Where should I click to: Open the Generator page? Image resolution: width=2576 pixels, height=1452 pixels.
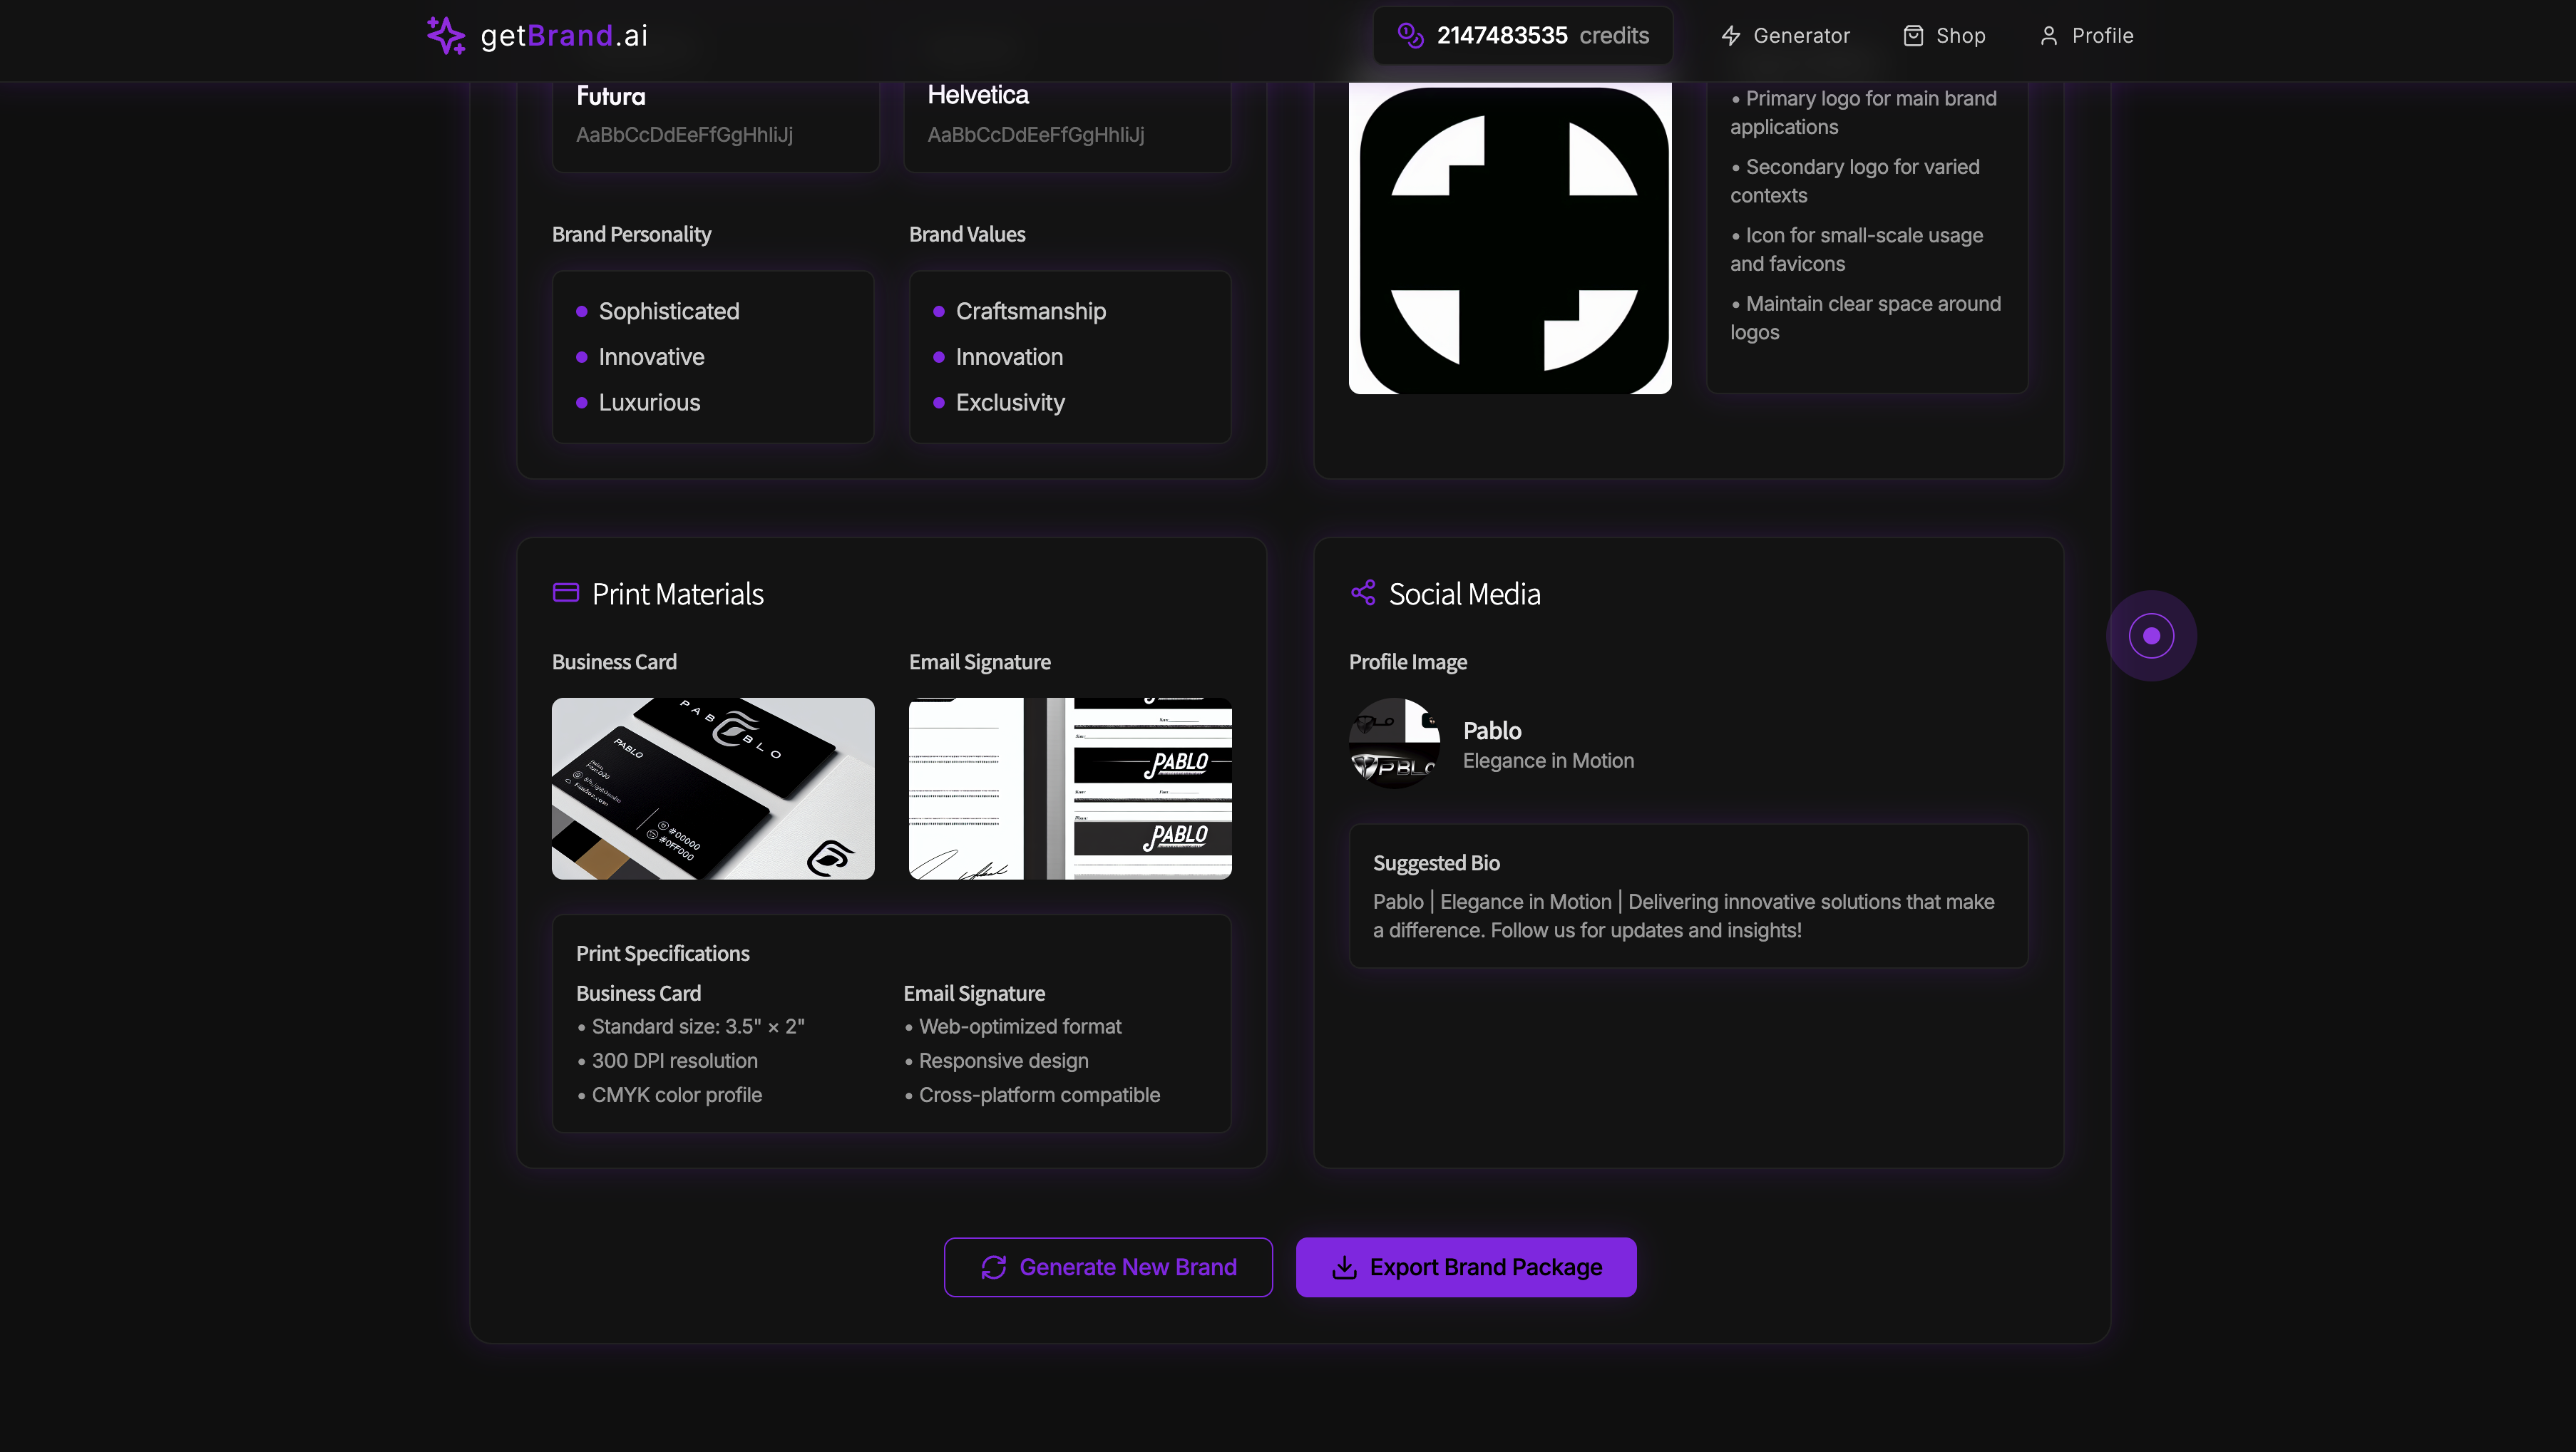(1800, 36)
